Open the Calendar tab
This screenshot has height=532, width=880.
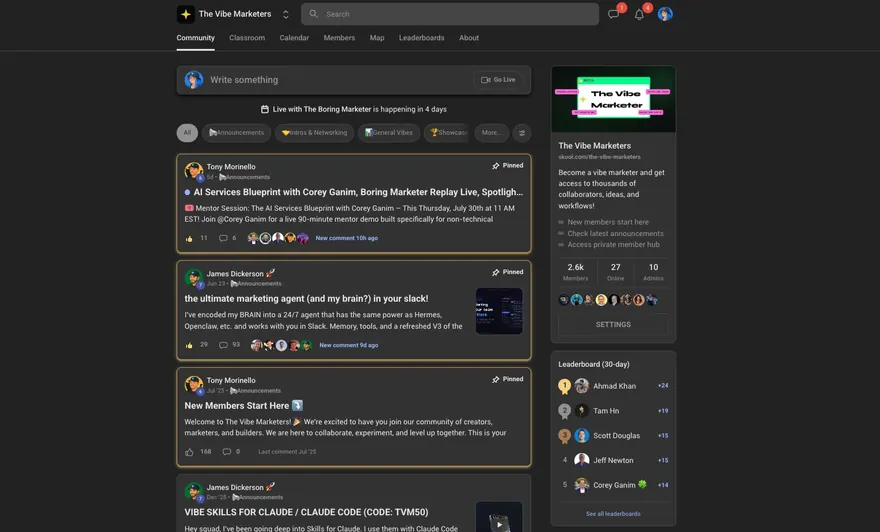(294, 38)
